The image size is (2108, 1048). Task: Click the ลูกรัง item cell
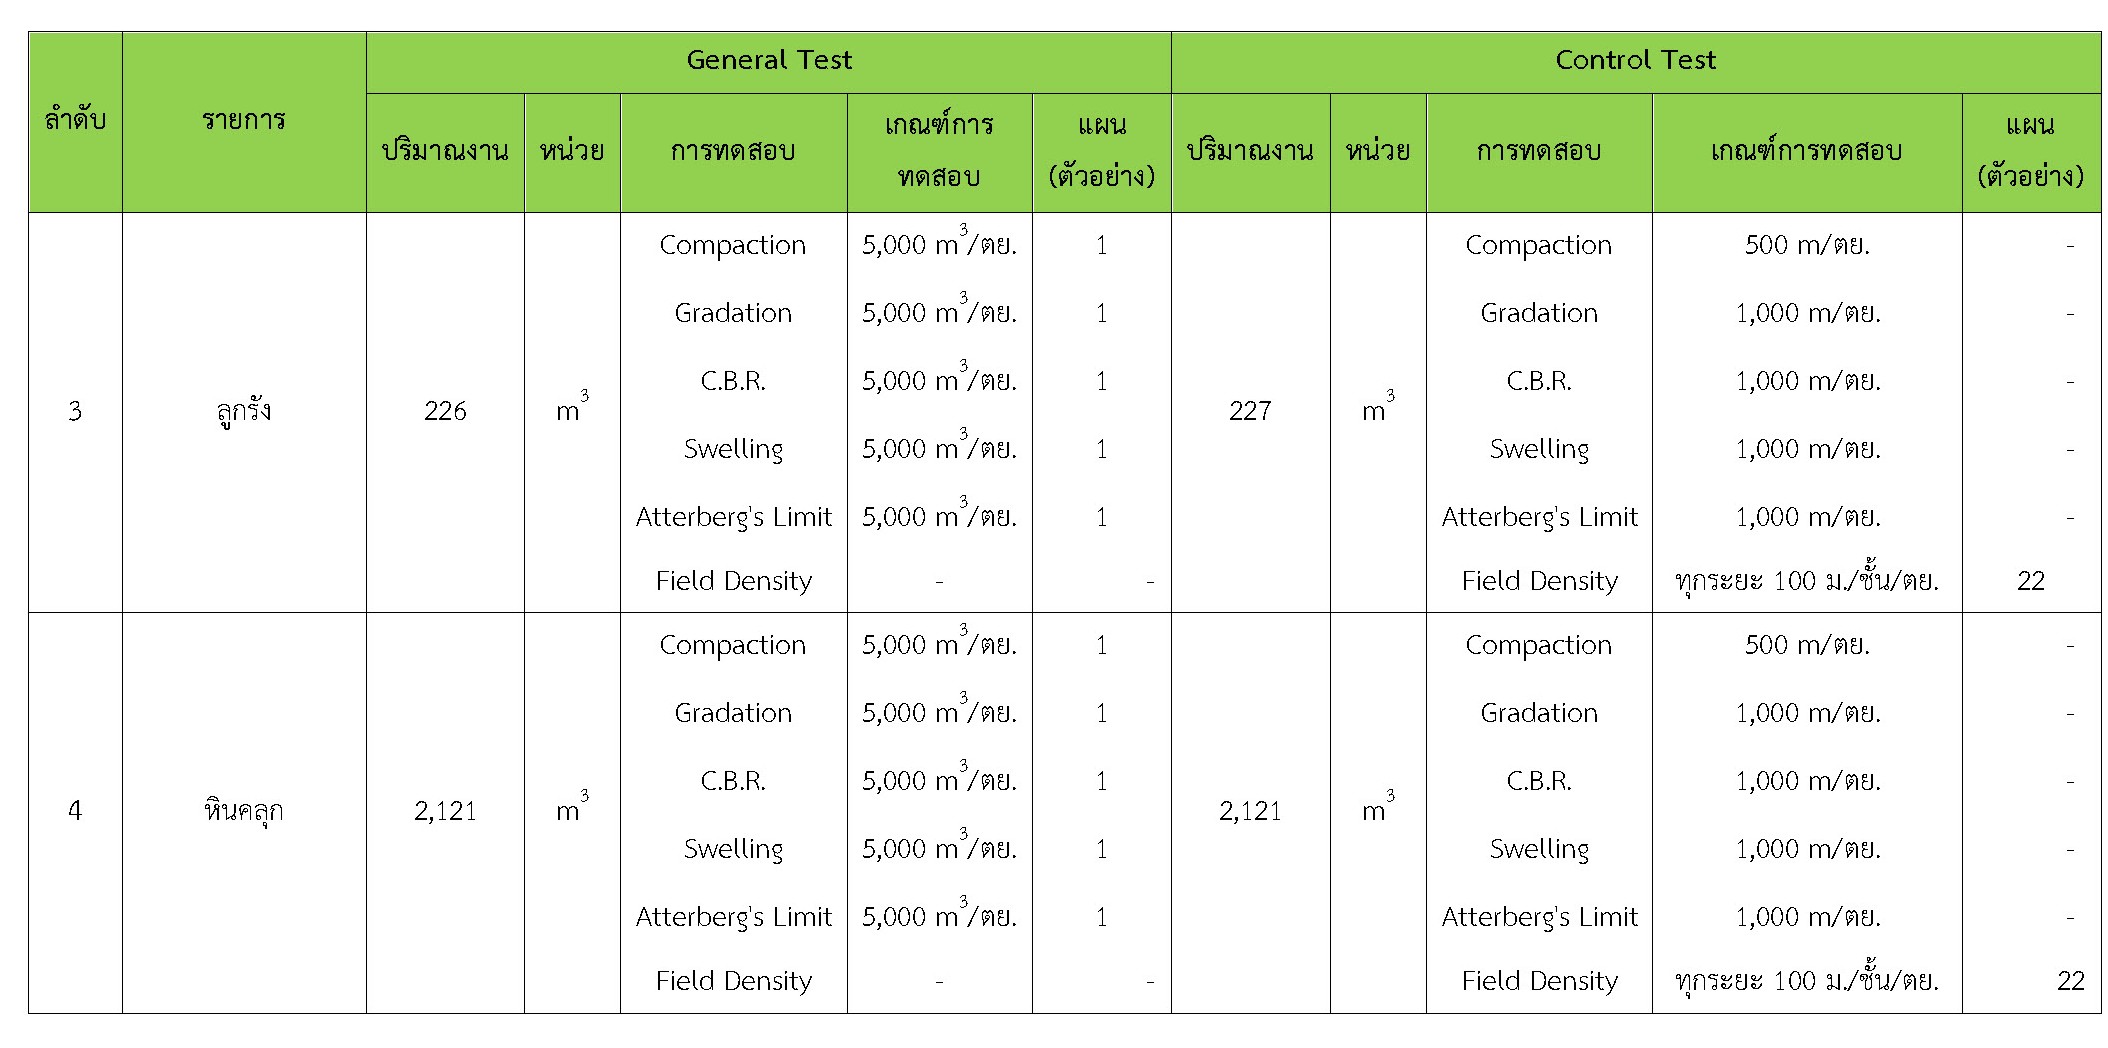click(244, 411)
